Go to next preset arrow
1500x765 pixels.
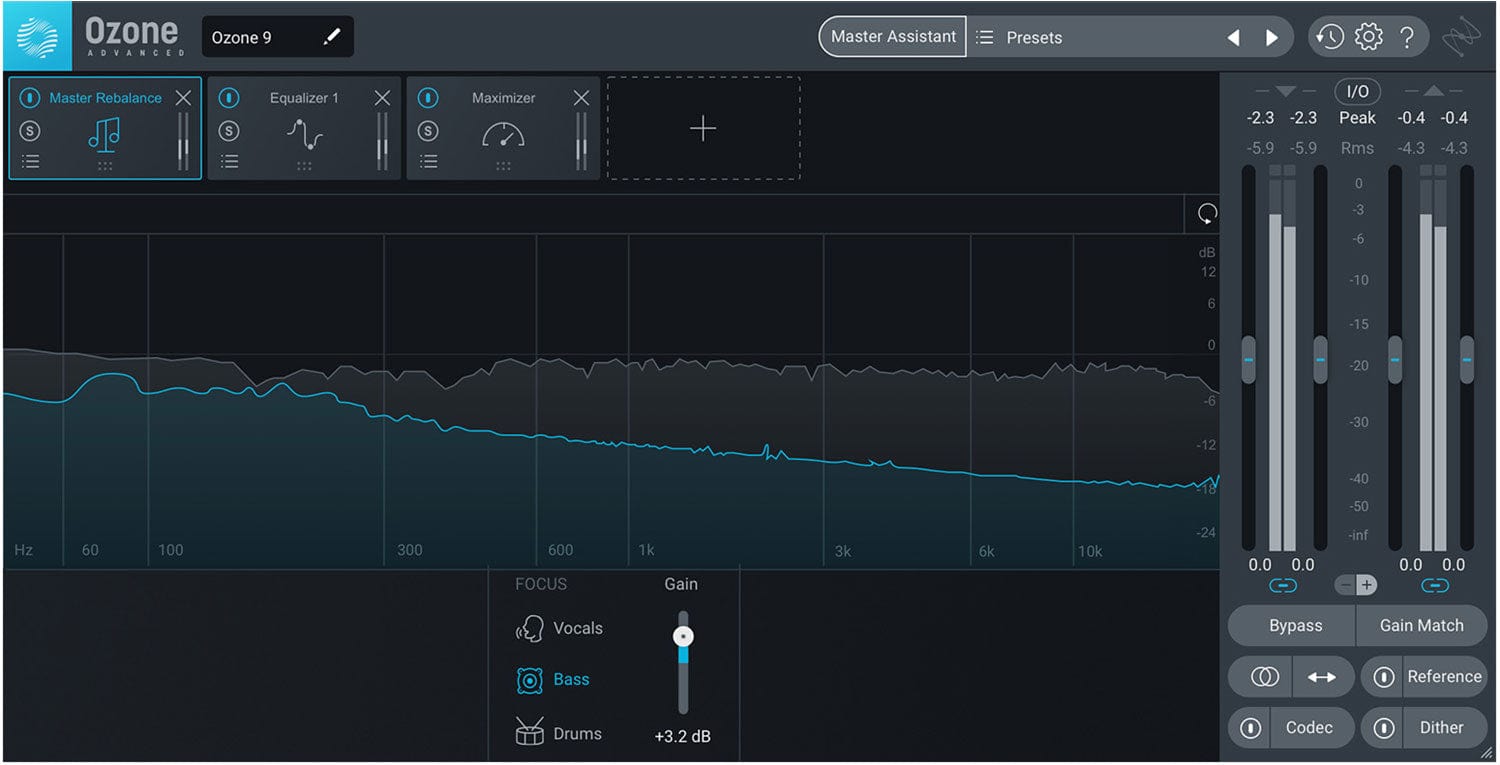1272,37
